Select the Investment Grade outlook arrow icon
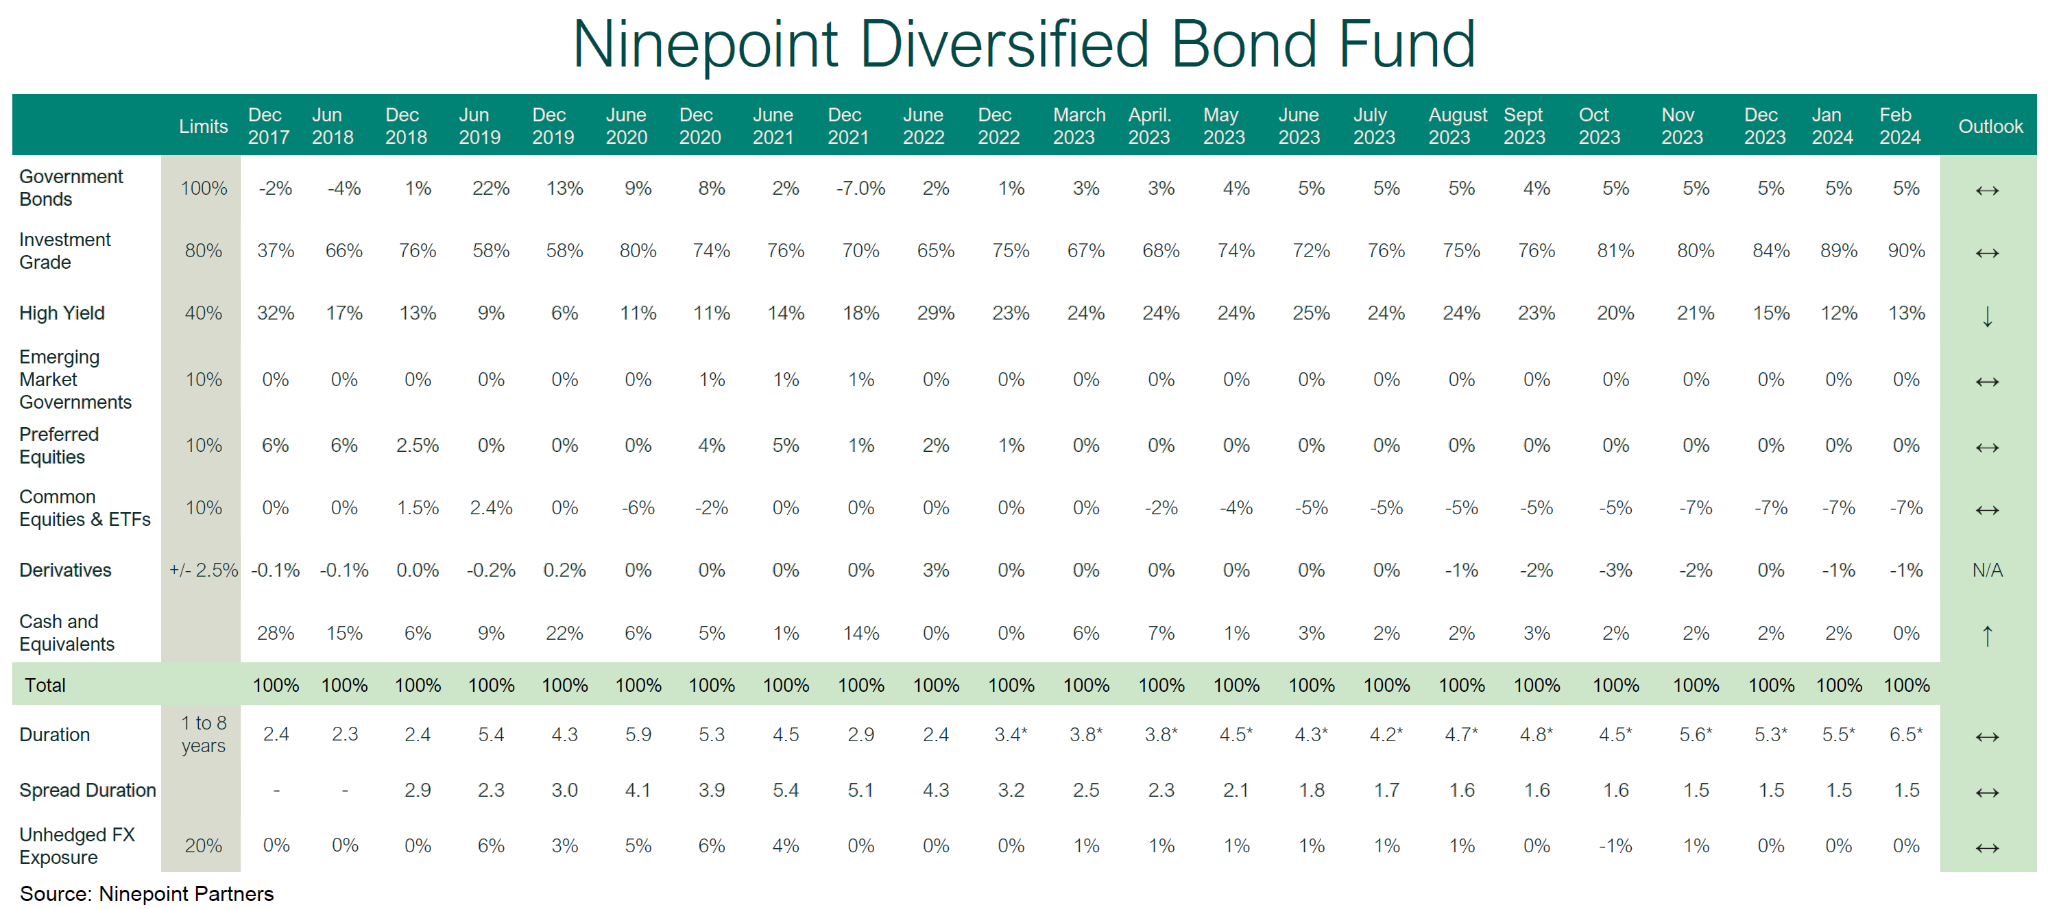This screenshot has height=909, width=2048. 1987,253
